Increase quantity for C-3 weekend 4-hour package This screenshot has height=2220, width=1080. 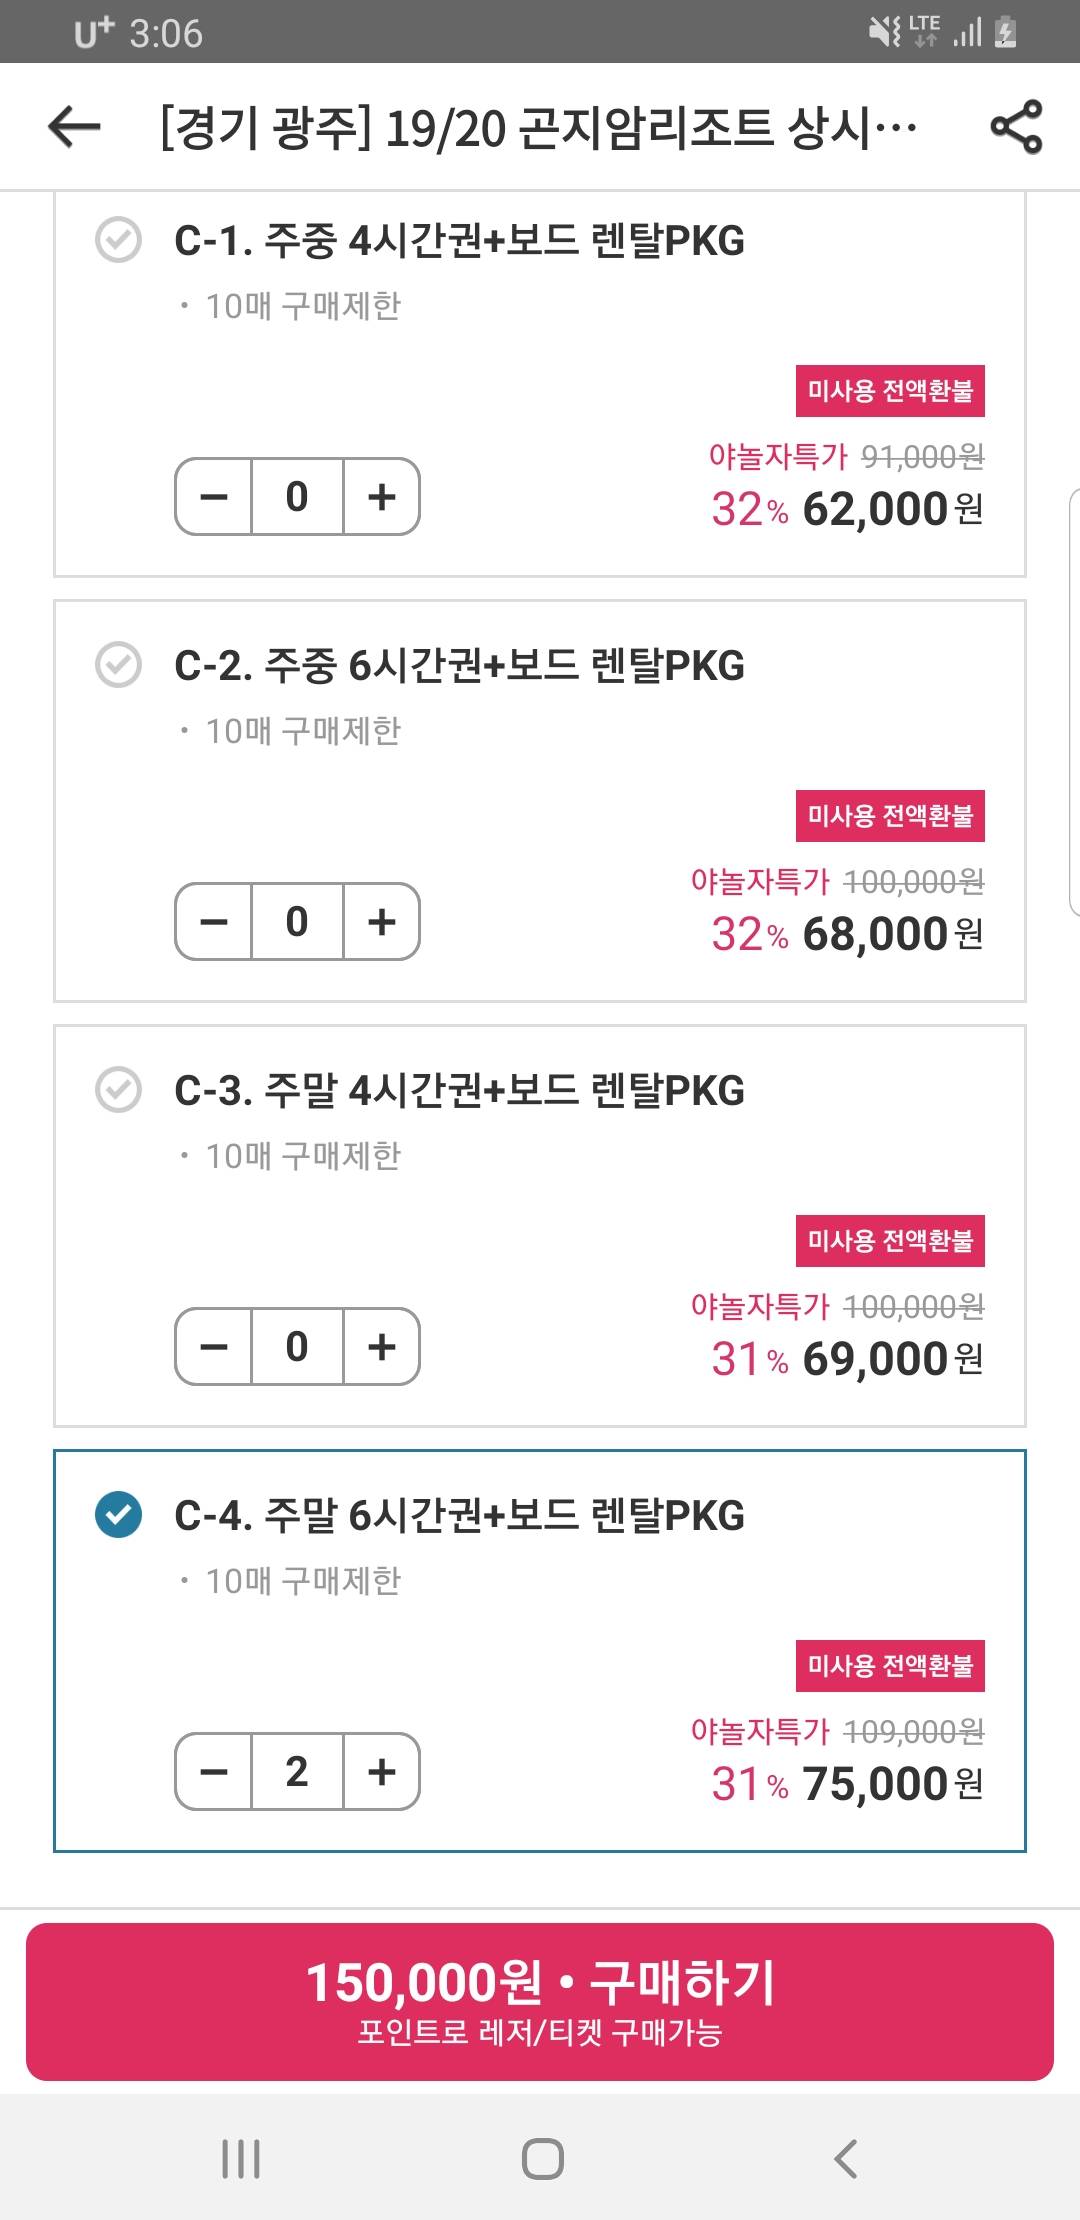(x=381, y=1347)
